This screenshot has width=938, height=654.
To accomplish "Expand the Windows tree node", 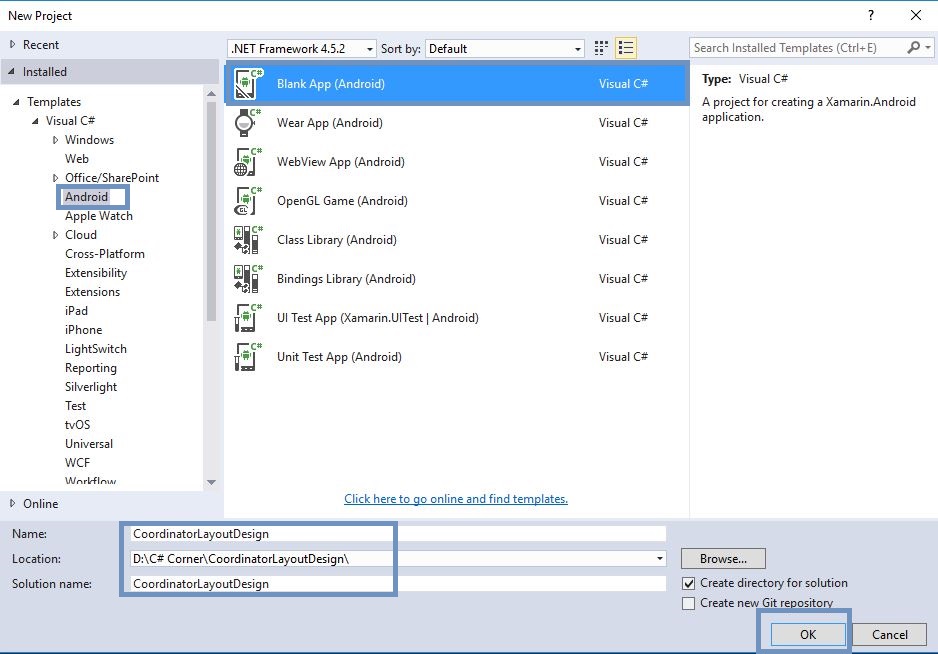I will click(x=55, y=140).
